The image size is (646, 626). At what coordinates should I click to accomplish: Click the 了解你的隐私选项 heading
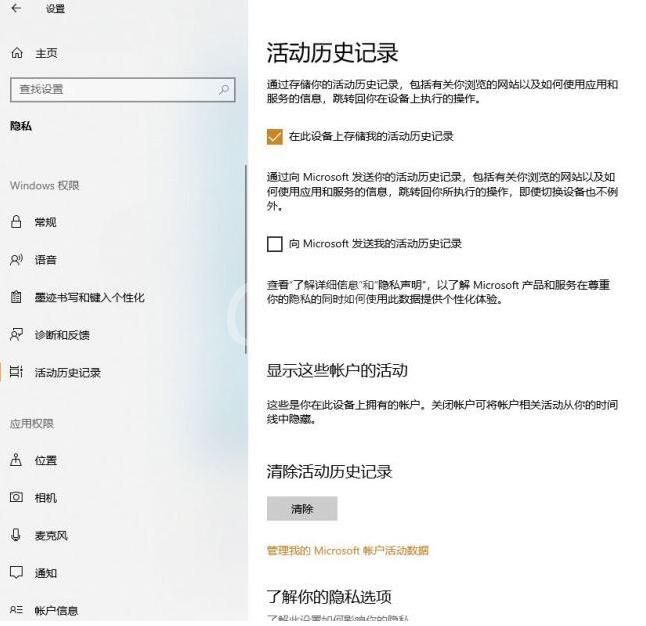(x=329, y=596)
